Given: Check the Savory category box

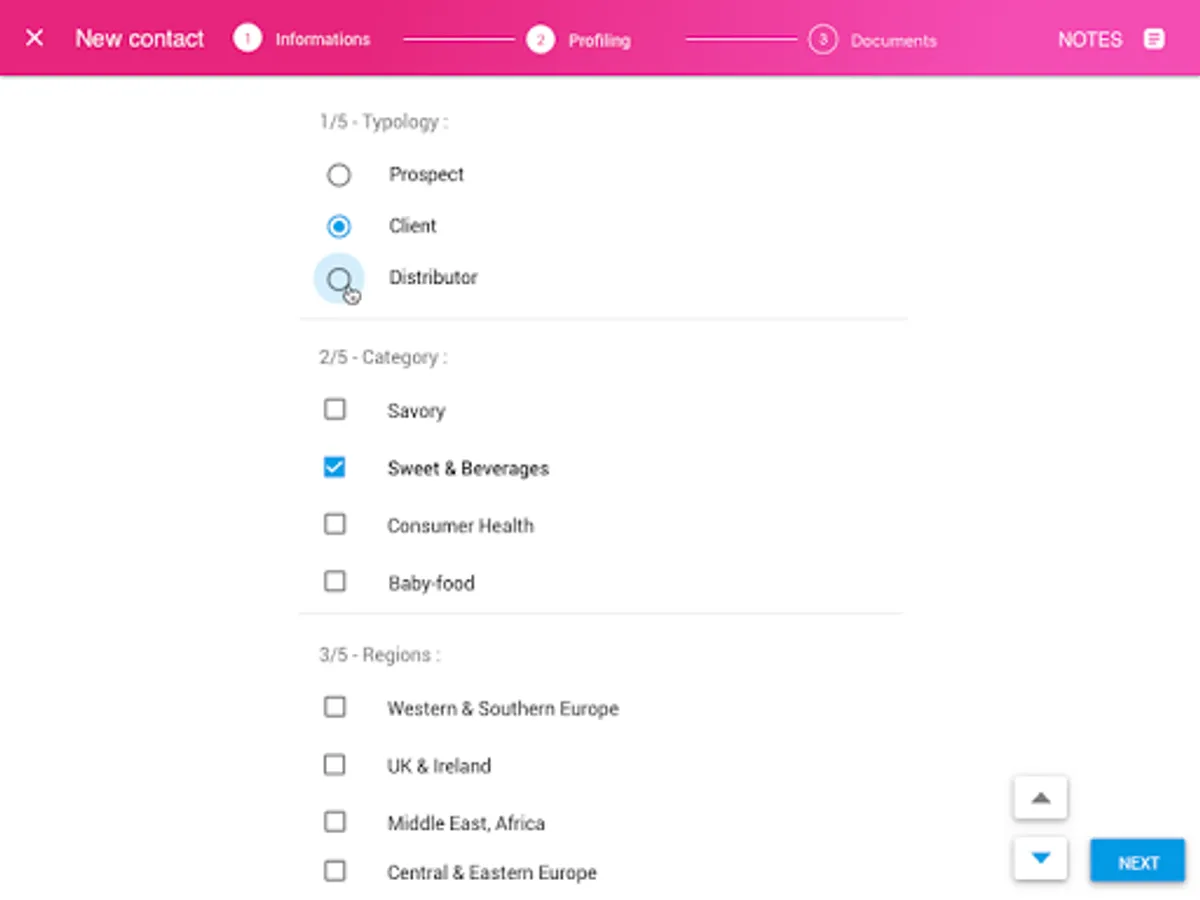Looking at the screenshot, I should [335, 410].
